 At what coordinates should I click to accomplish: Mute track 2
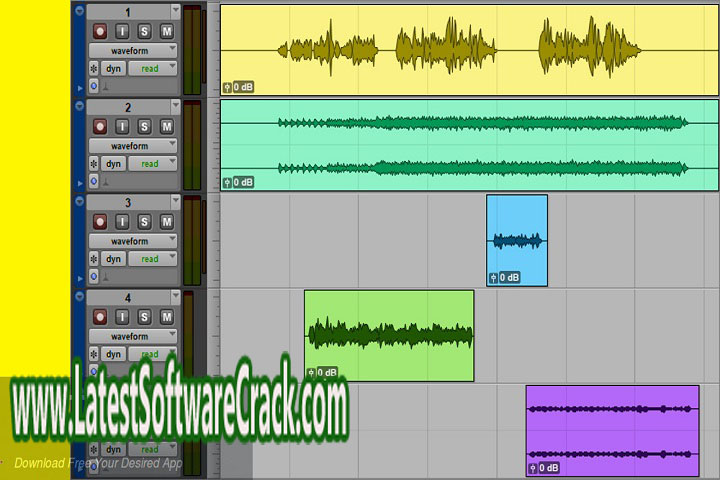[168, 126]
